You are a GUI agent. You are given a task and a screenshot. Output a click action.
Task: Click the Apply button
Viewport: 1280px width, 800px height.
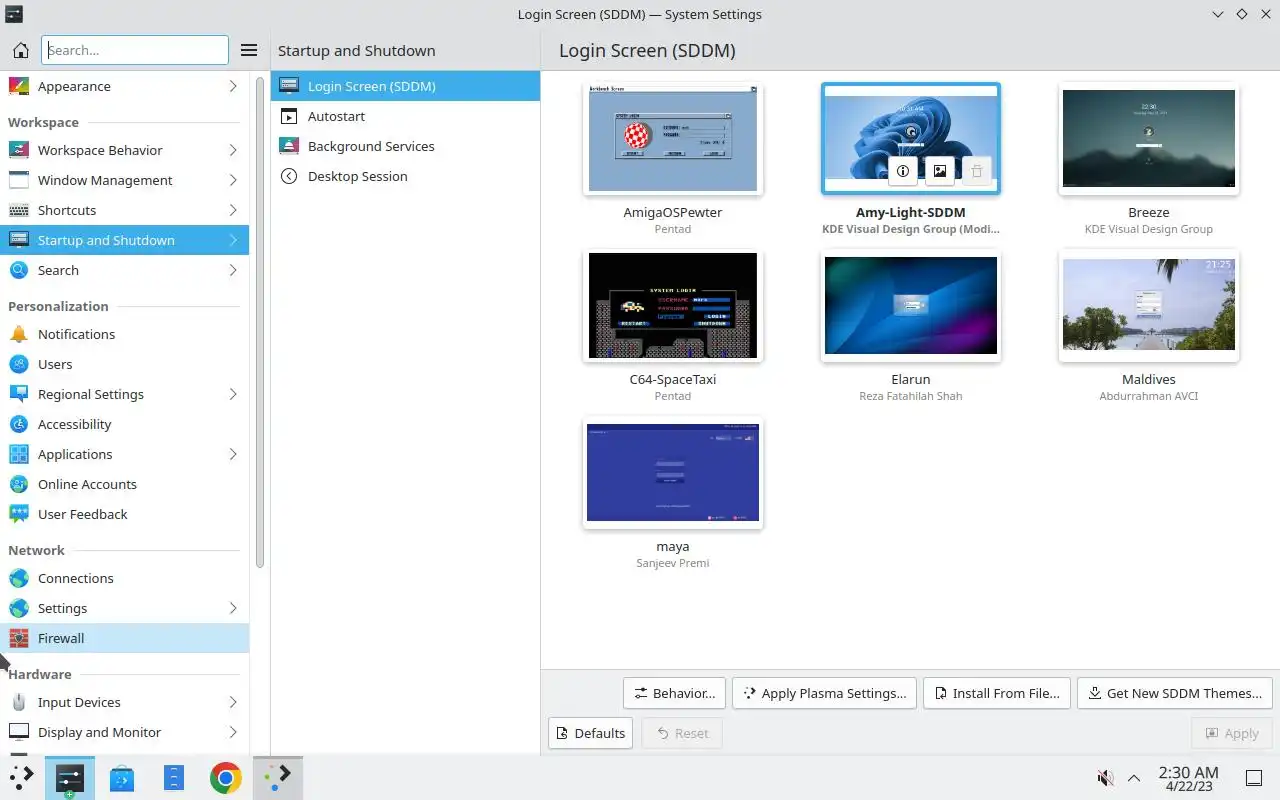coord(1232,733)
